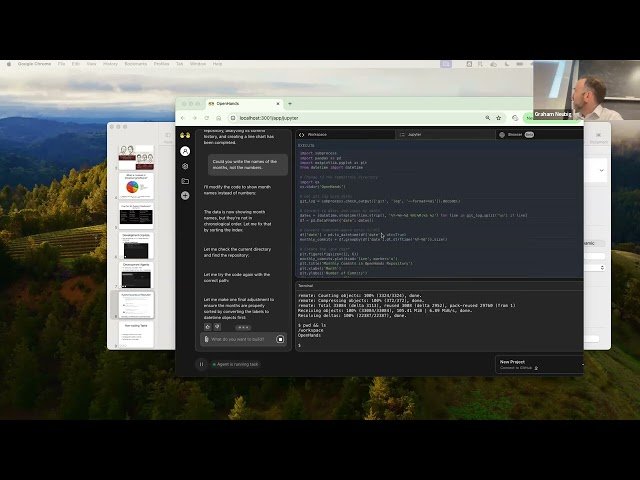Image resolution: width=640 pixels, height=480 pixels.
Task: Open the Bookmarks menu in the menu bar
Action: (135, 63)
